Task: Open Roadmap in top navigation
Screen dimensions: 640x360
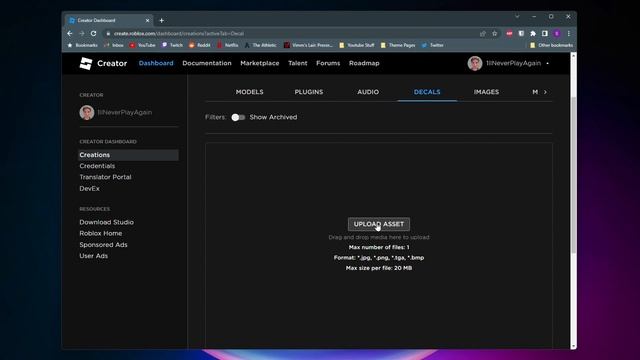Action: (x=364, y=63)
